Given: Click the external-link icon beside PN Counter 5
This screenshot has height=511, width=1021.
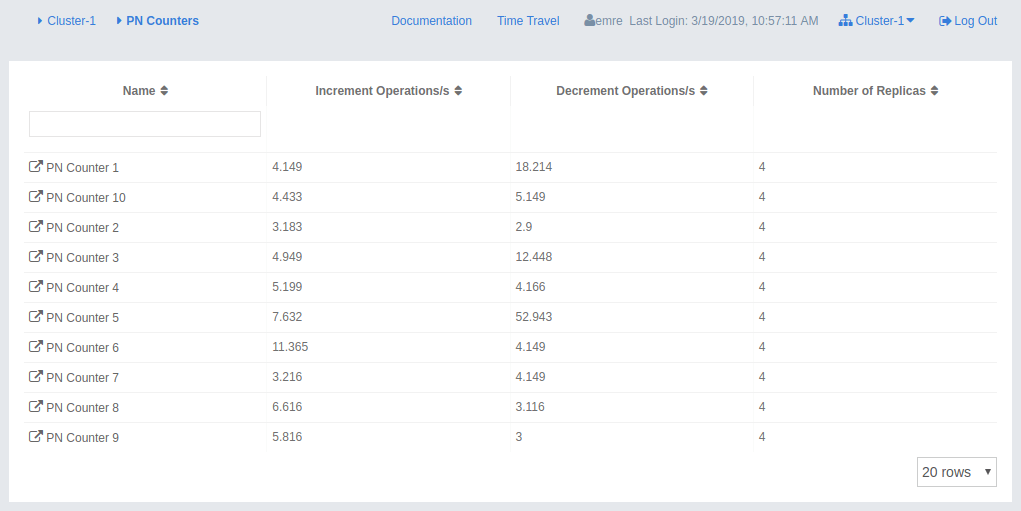Looking at the screenshot, I should pos(36,317).
